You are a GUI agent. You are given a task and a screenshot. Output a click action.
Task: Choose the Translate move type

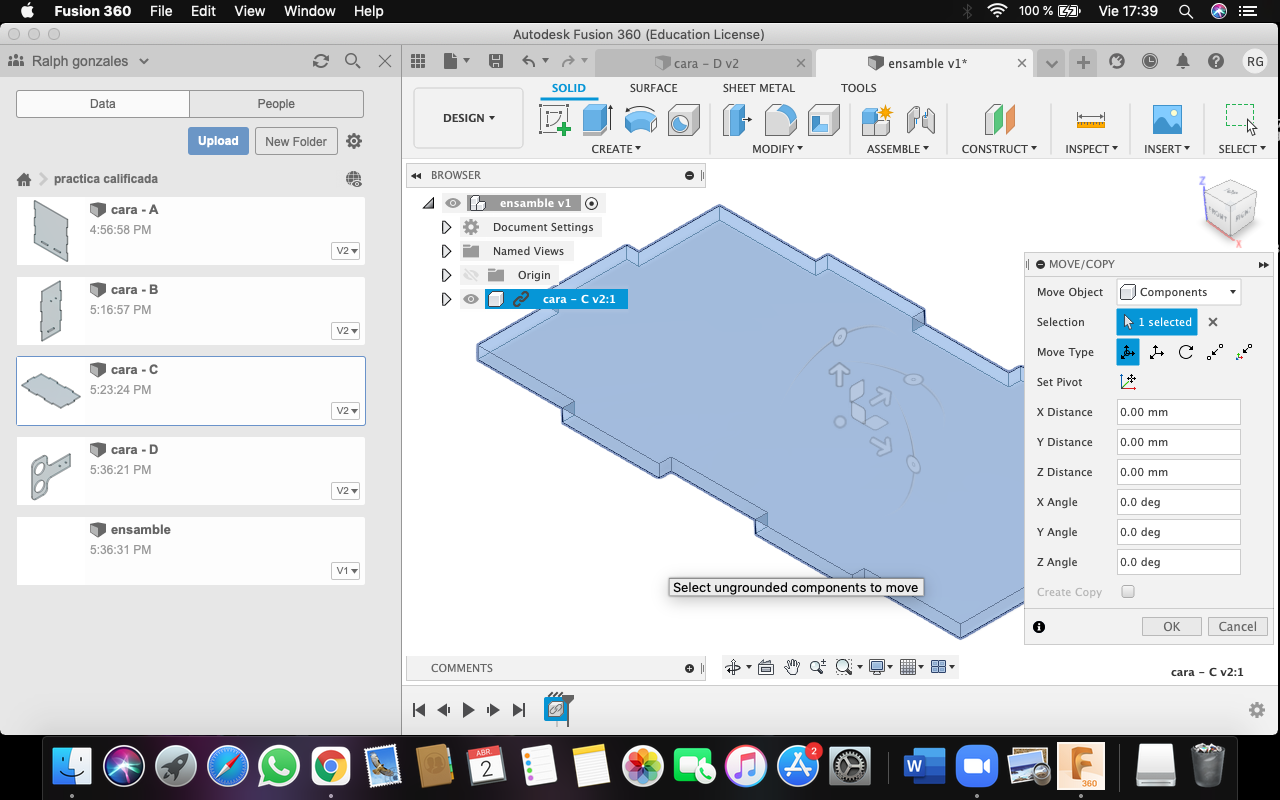click(x=1157, y=352)
